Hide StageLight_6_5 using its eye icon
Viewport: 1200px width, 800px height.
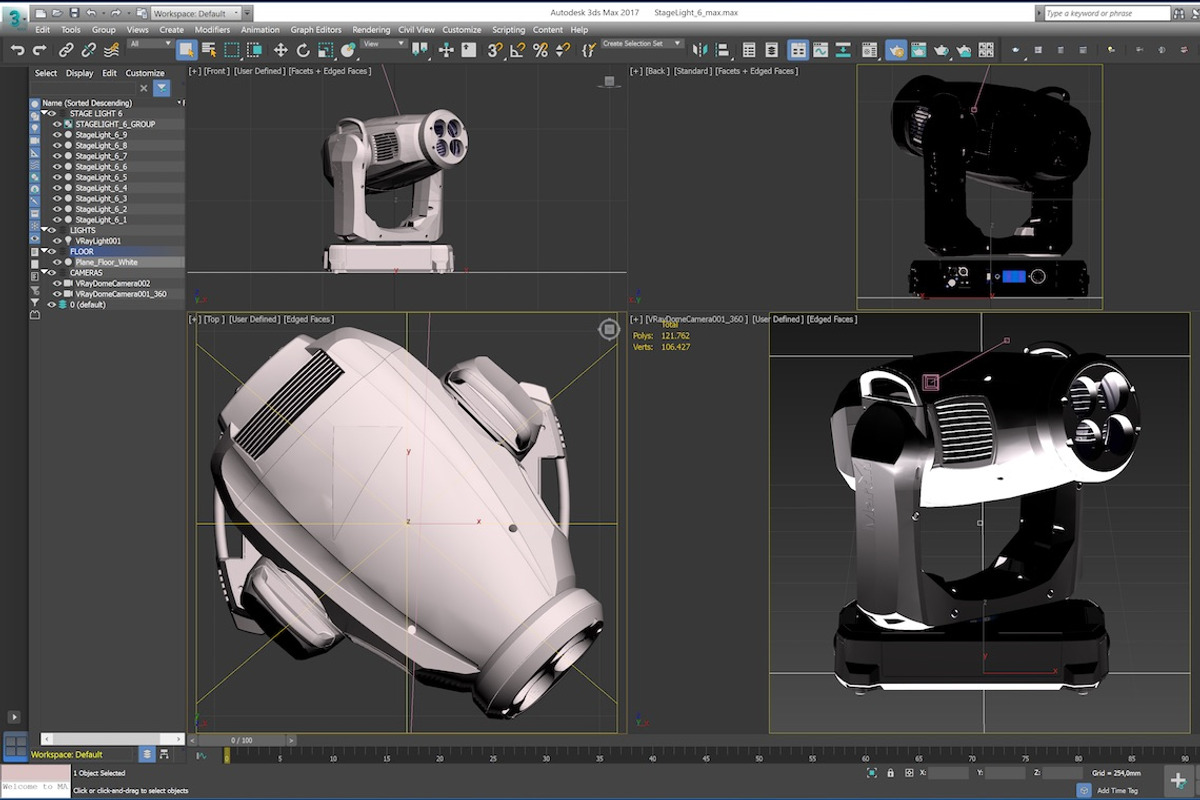point(57,177)
